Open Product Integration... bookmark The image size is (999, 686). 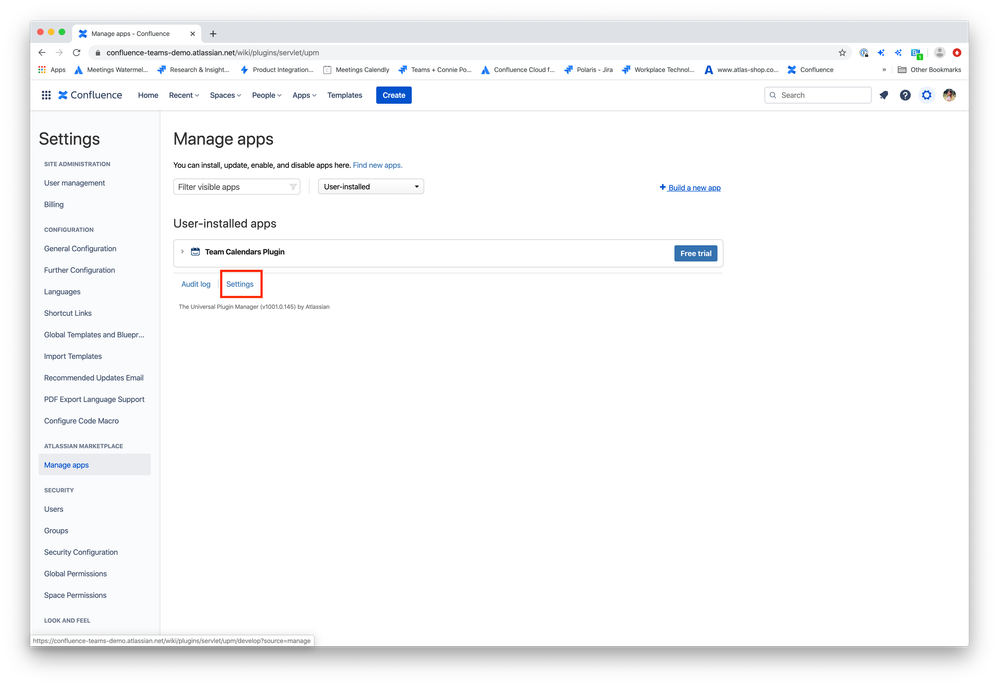tap(277, 70)
